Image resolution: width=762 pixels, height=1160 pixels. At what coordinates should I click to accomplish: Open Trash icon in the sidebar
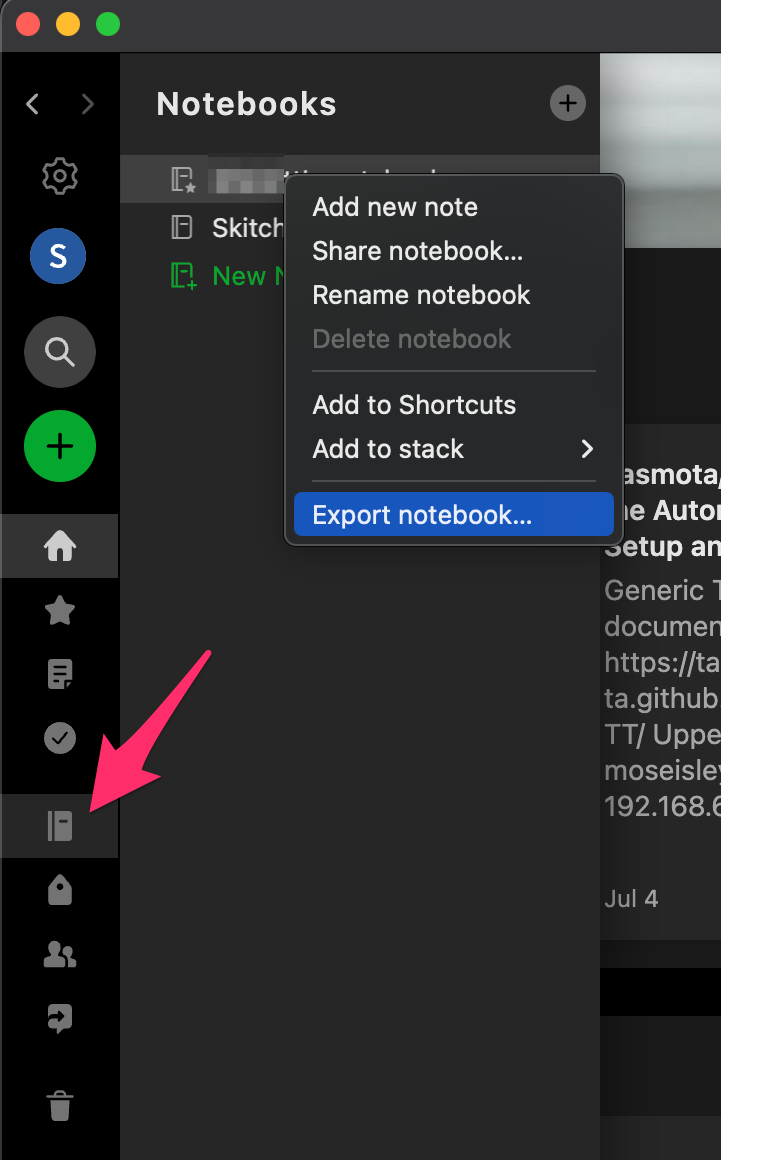[x=60, y=1106]
